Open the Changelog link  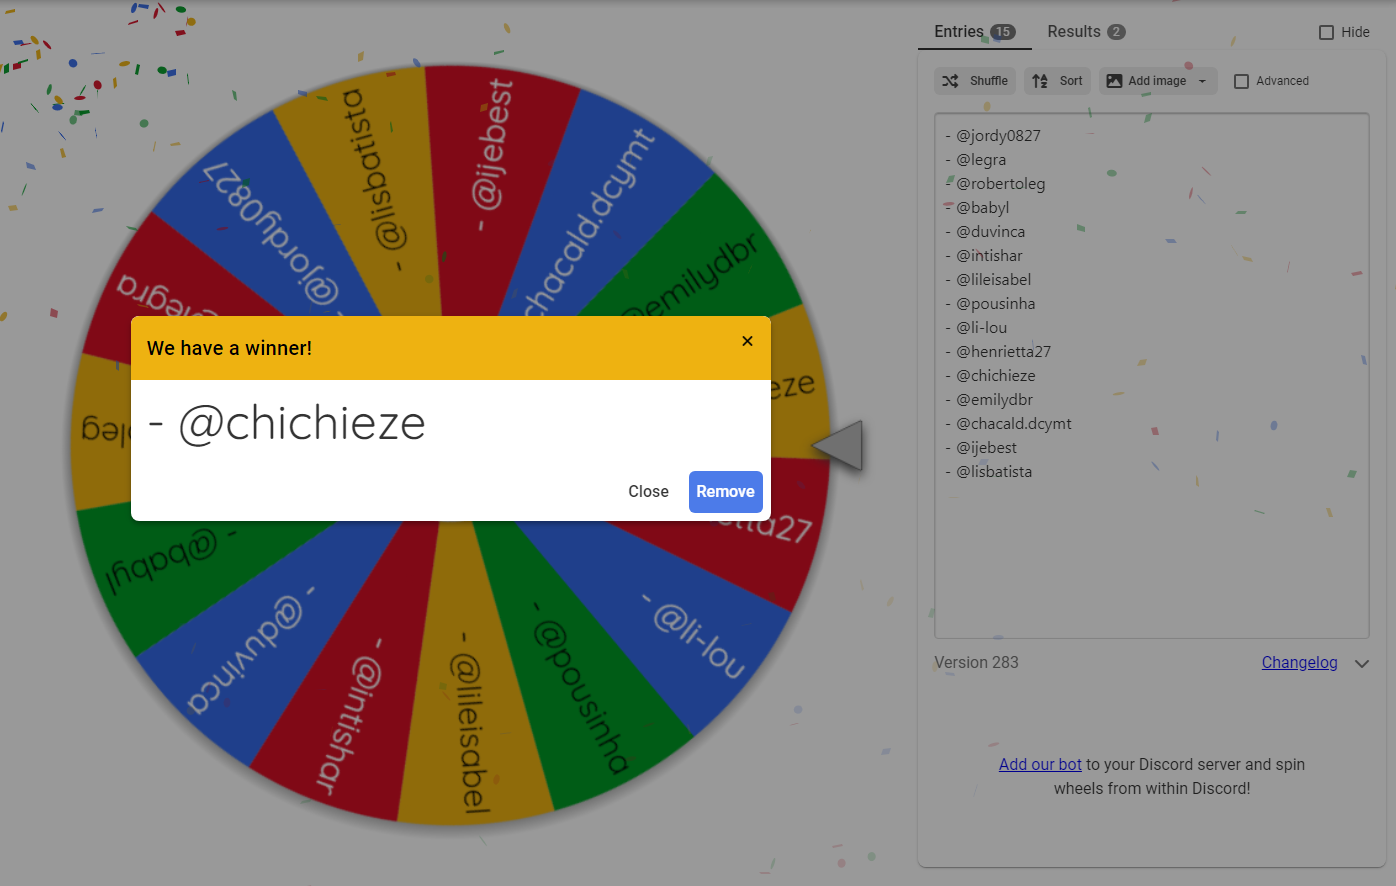[1299, 662]
